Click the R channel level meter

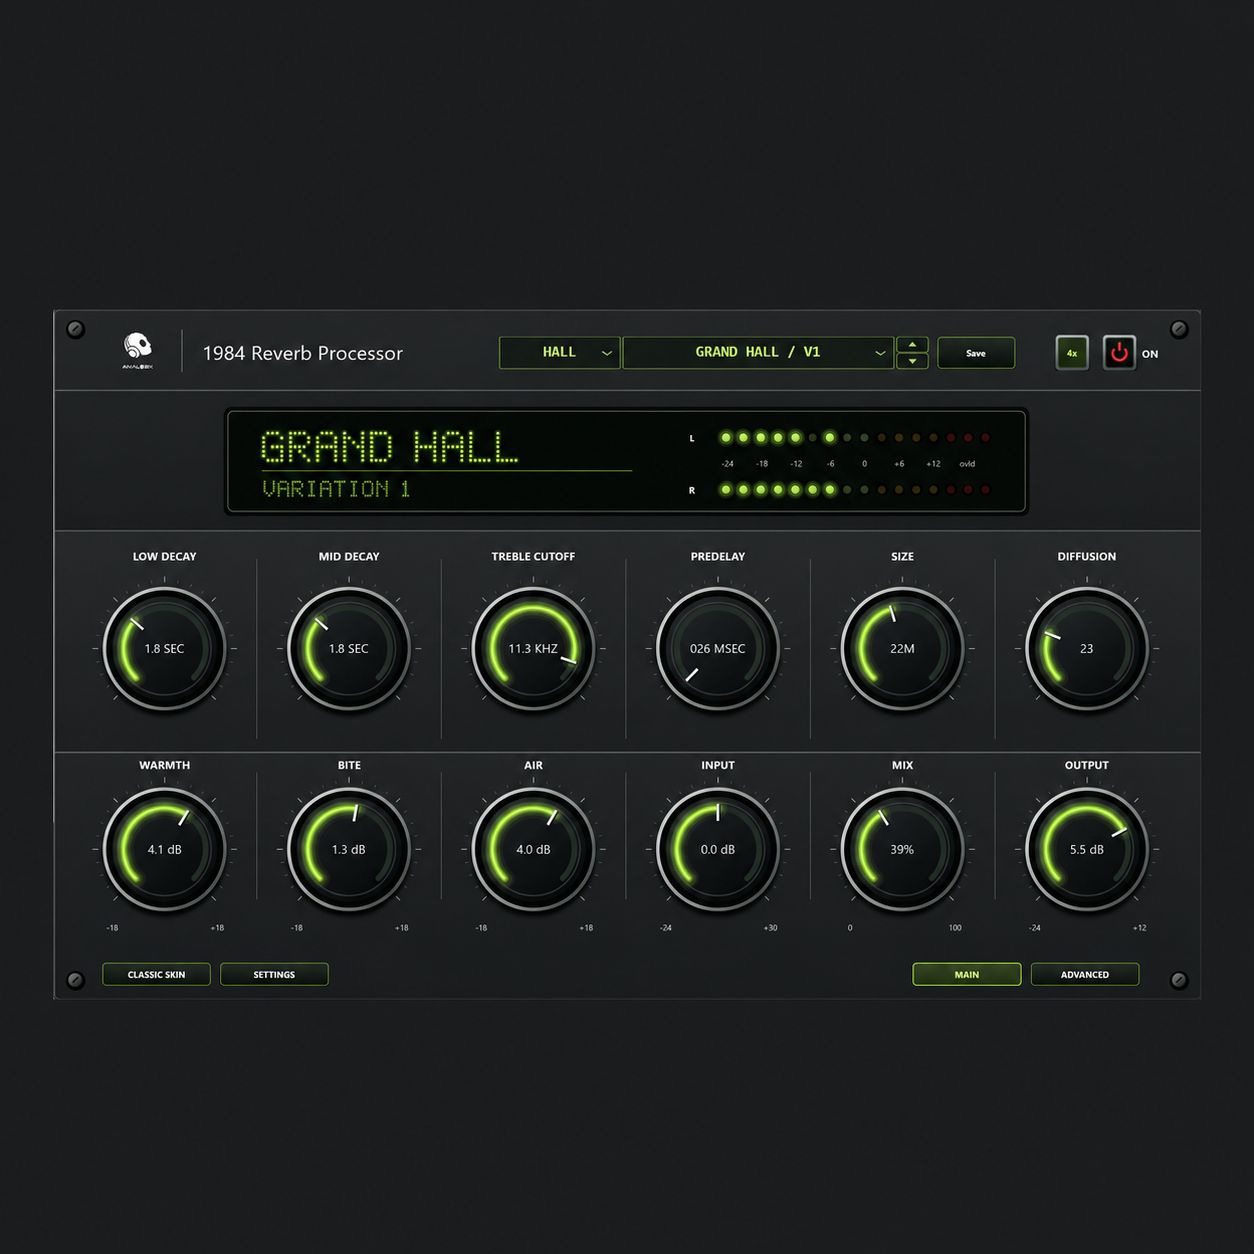click(855, 490)
